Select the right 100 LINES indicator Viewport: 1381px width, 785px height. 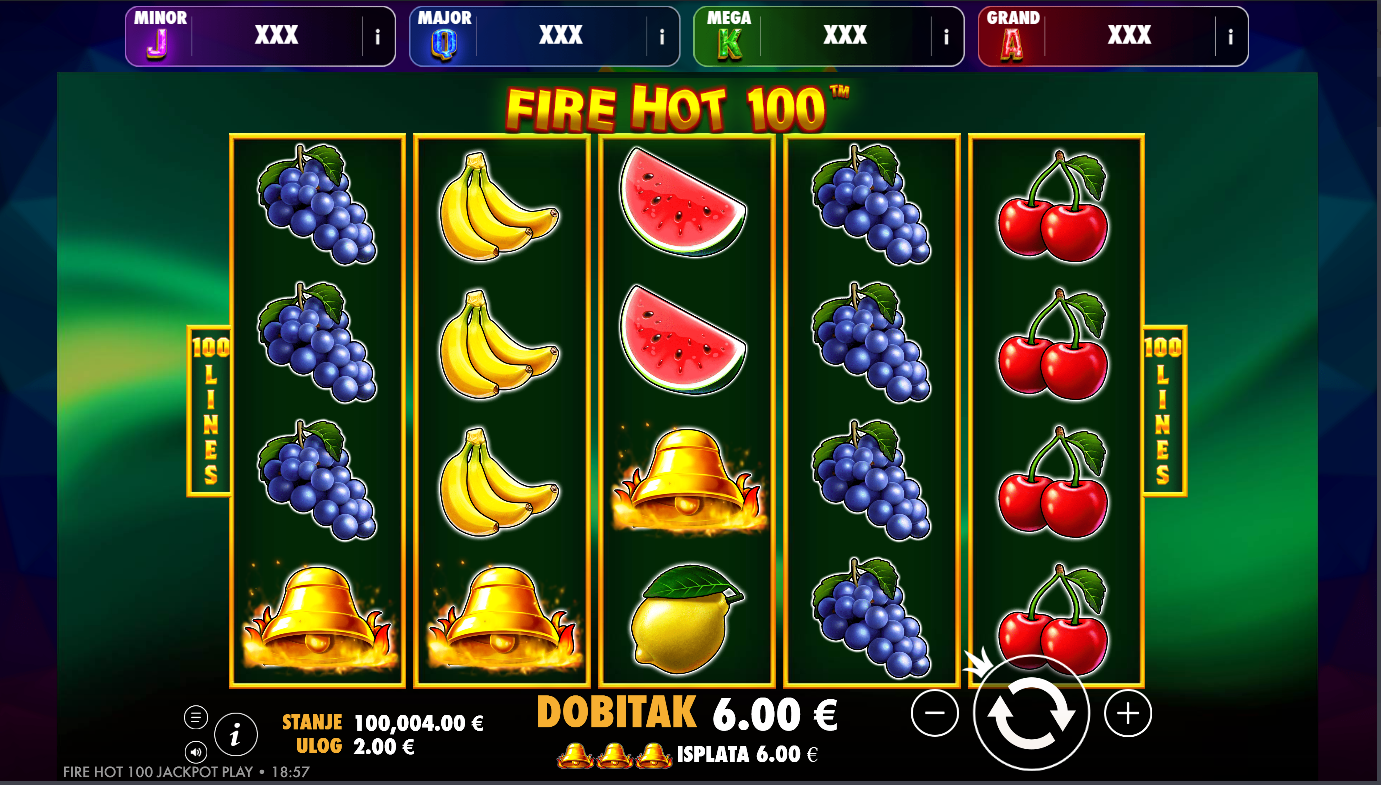[x=1164, y=411]
